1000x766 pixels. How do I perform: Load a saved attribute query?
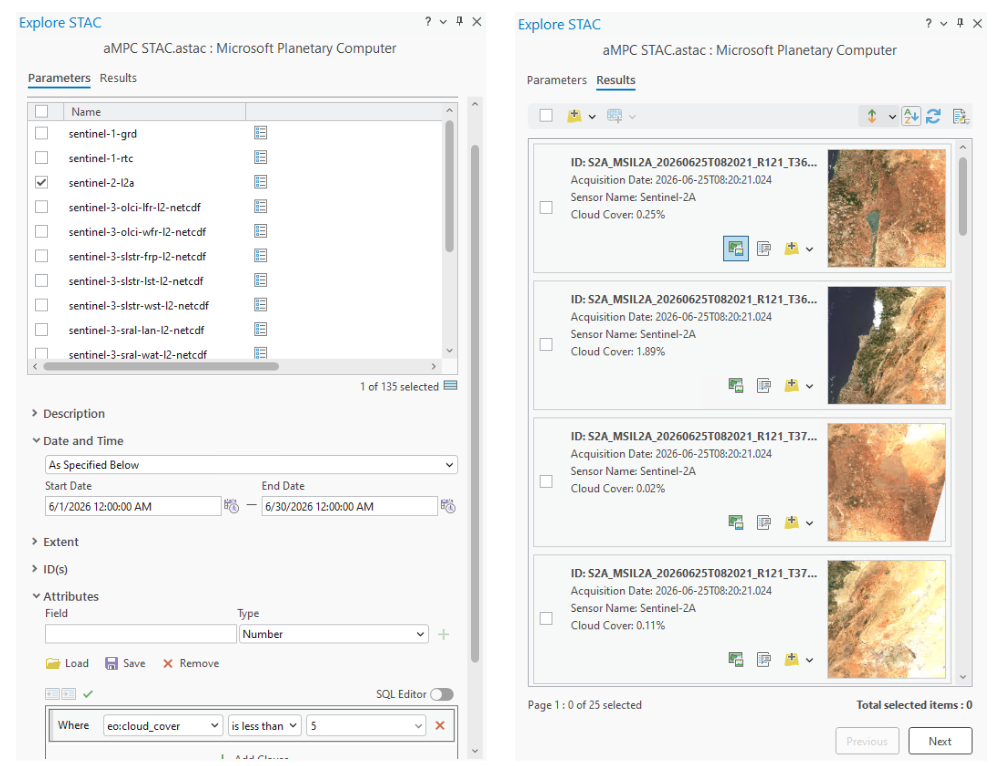(67, 663)
